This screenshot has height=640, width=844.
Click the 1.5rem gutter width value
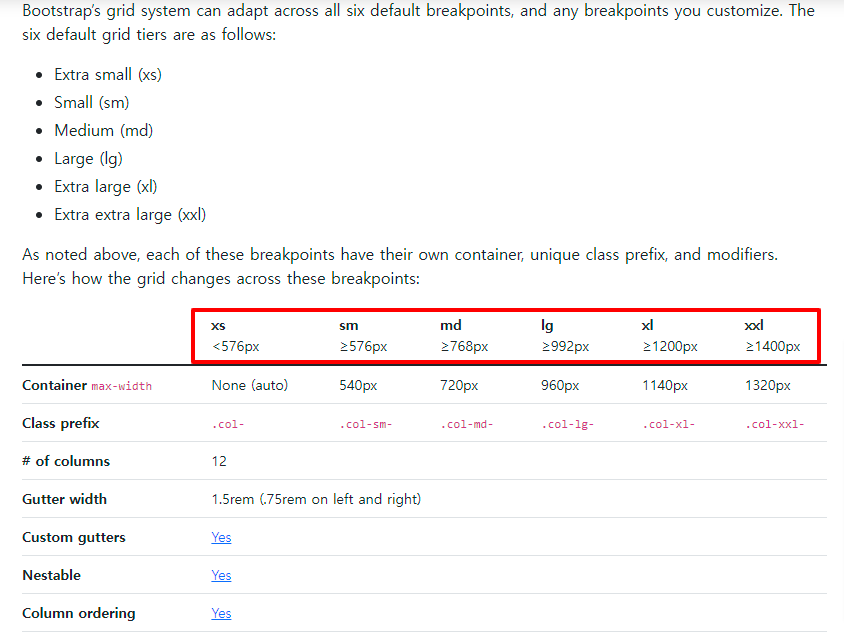(316, 500)
